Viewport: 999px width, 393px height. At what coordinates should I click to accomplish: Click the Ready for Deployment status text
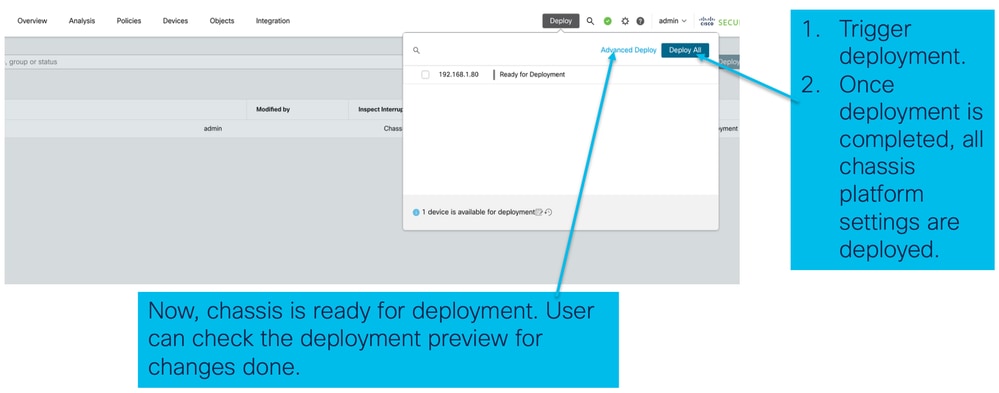click(532, 75)
